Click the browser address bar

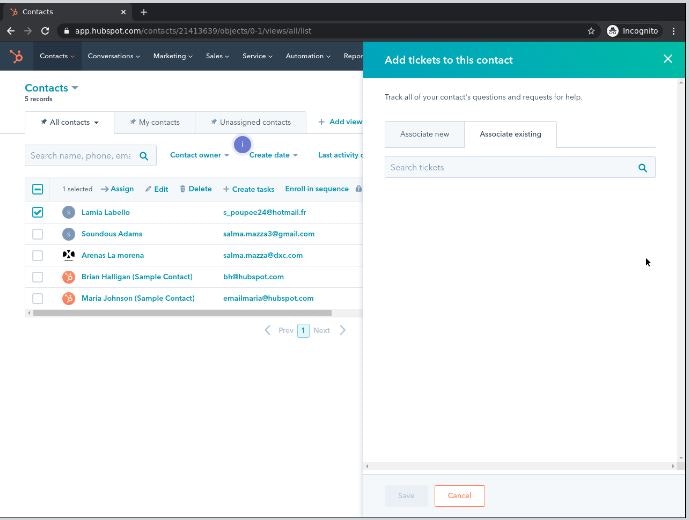pyautogui.click(x=325, y=31)
